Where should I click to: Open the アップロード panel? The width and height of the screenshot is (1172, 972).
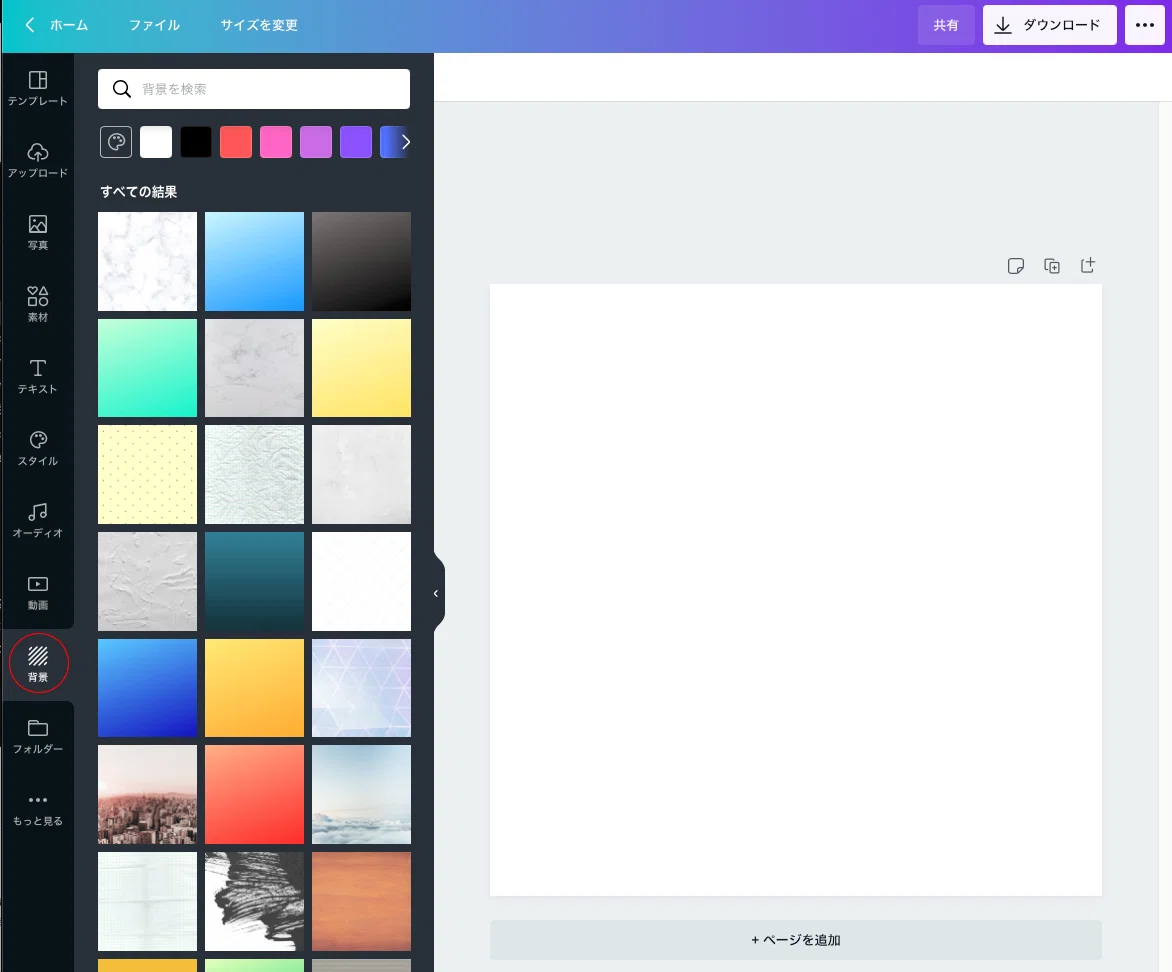pos(37,160)
